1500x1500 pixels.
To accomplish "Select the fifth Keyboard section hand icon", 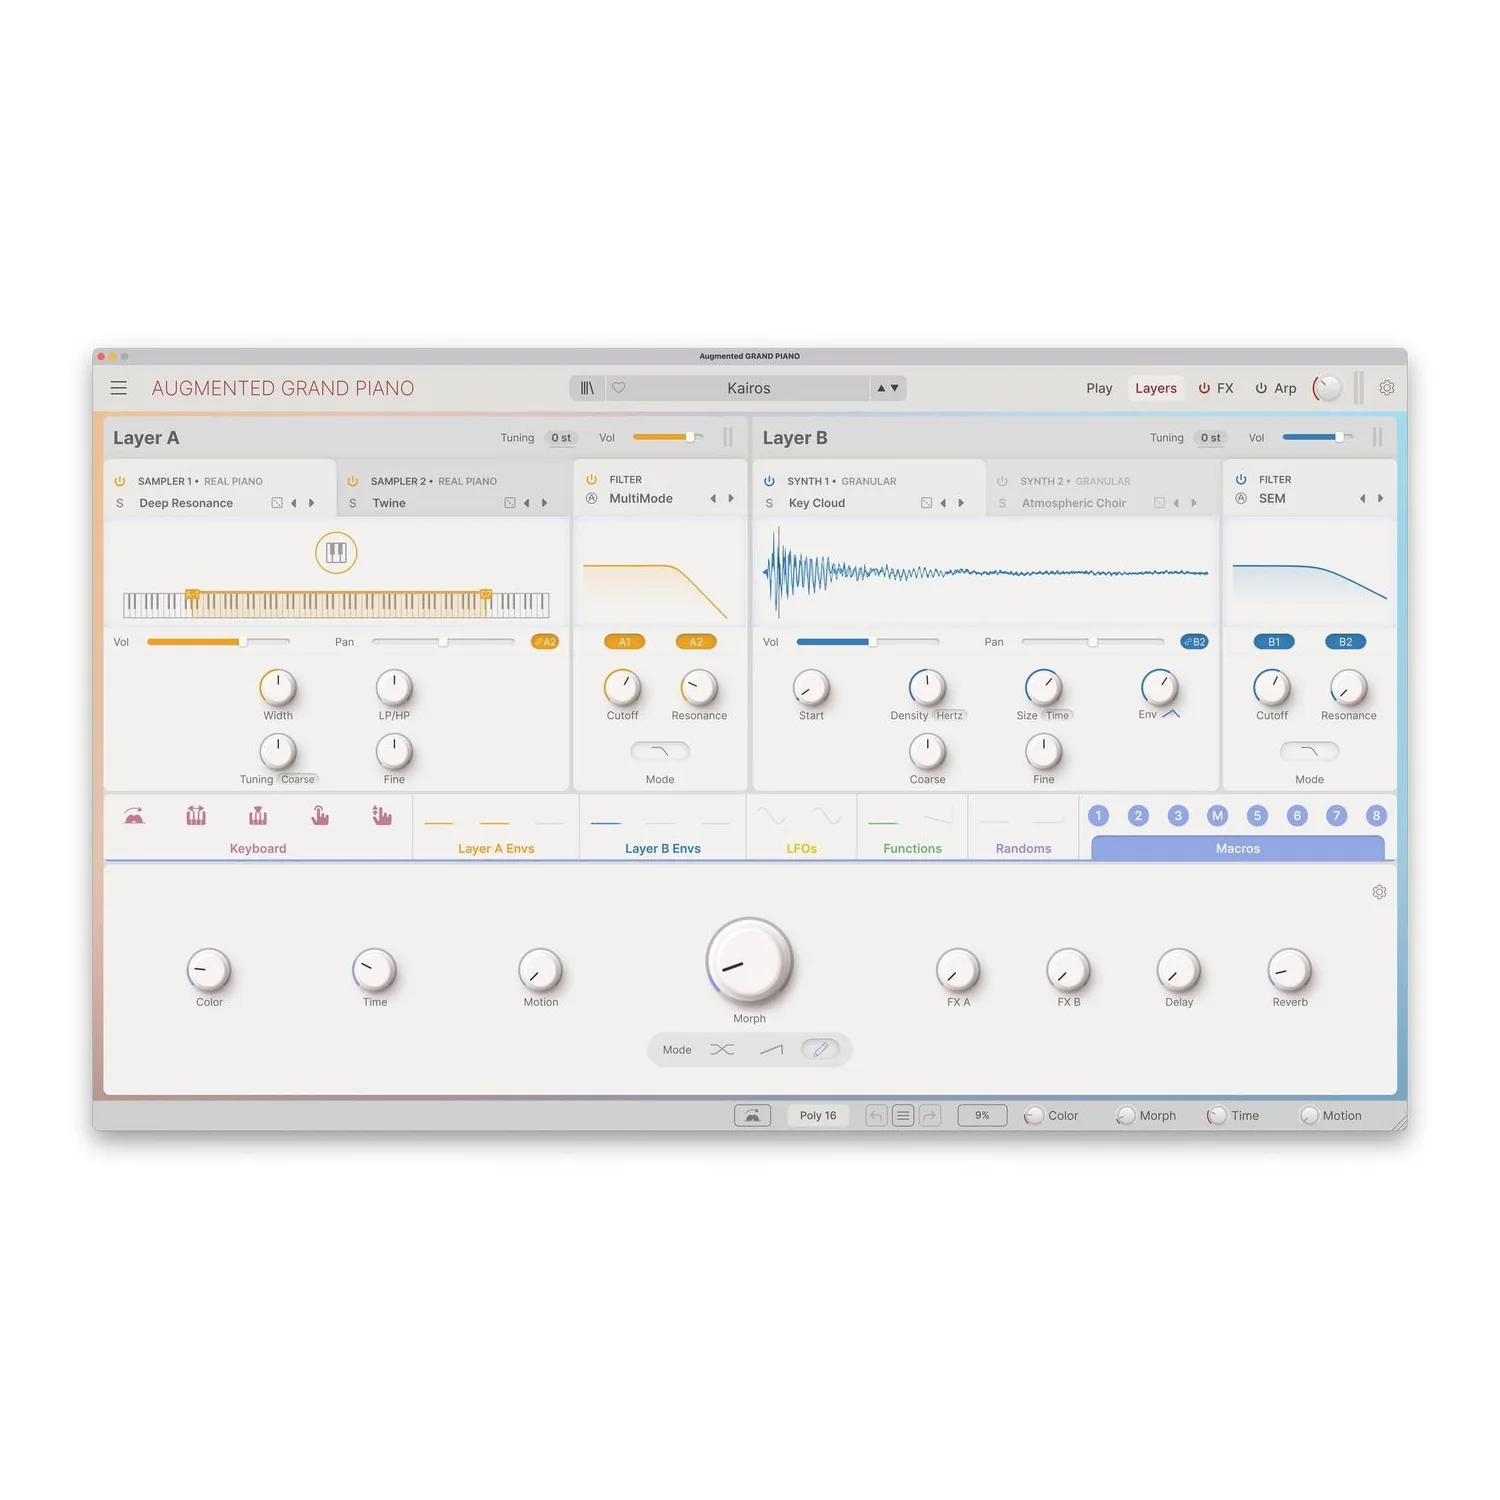I will [x=382, y=816].
